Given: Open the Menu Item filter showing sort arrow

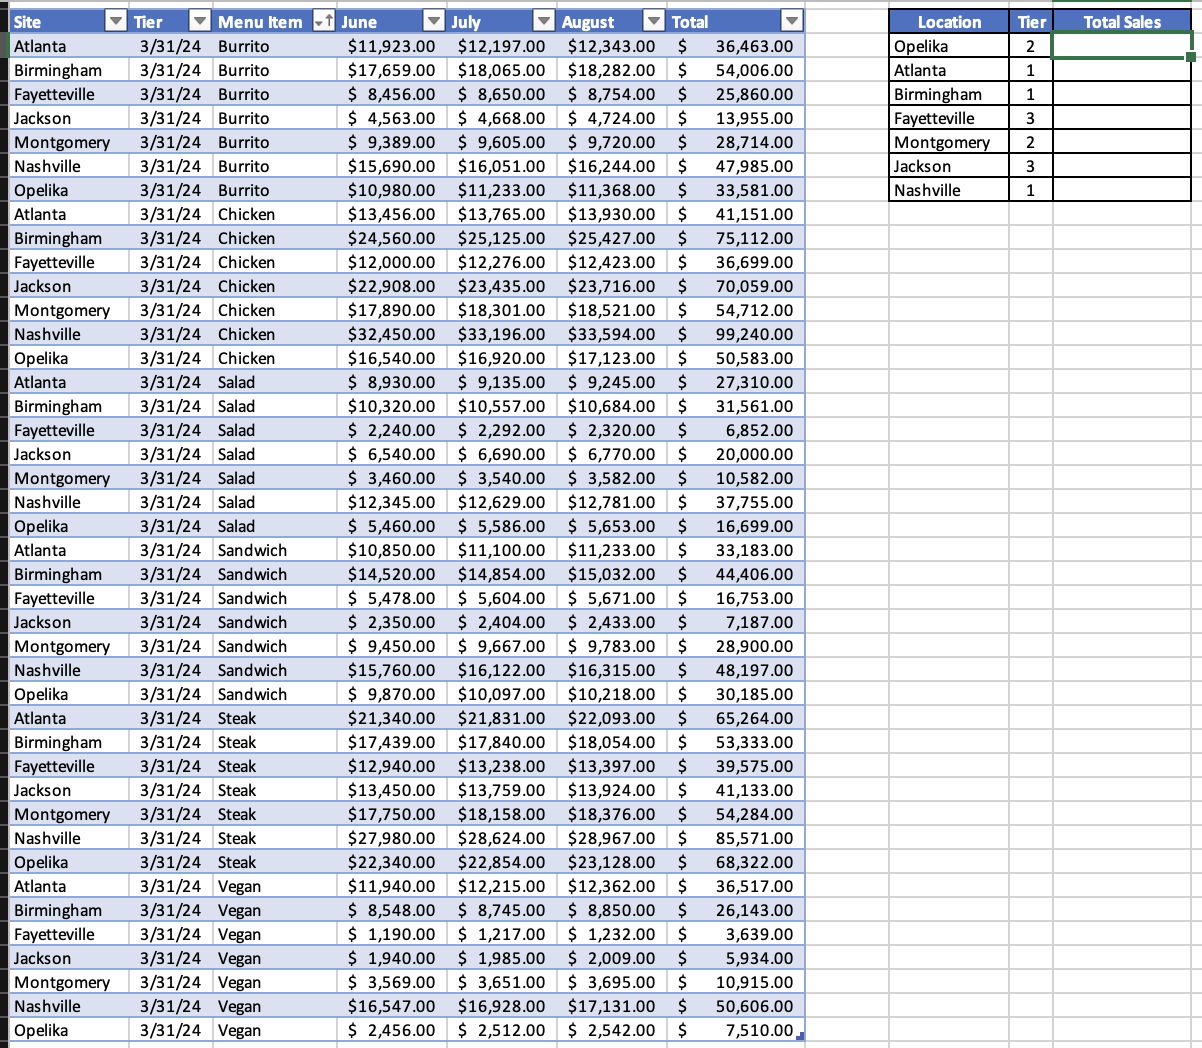Looking at the screenshot, I should point(319,21).
